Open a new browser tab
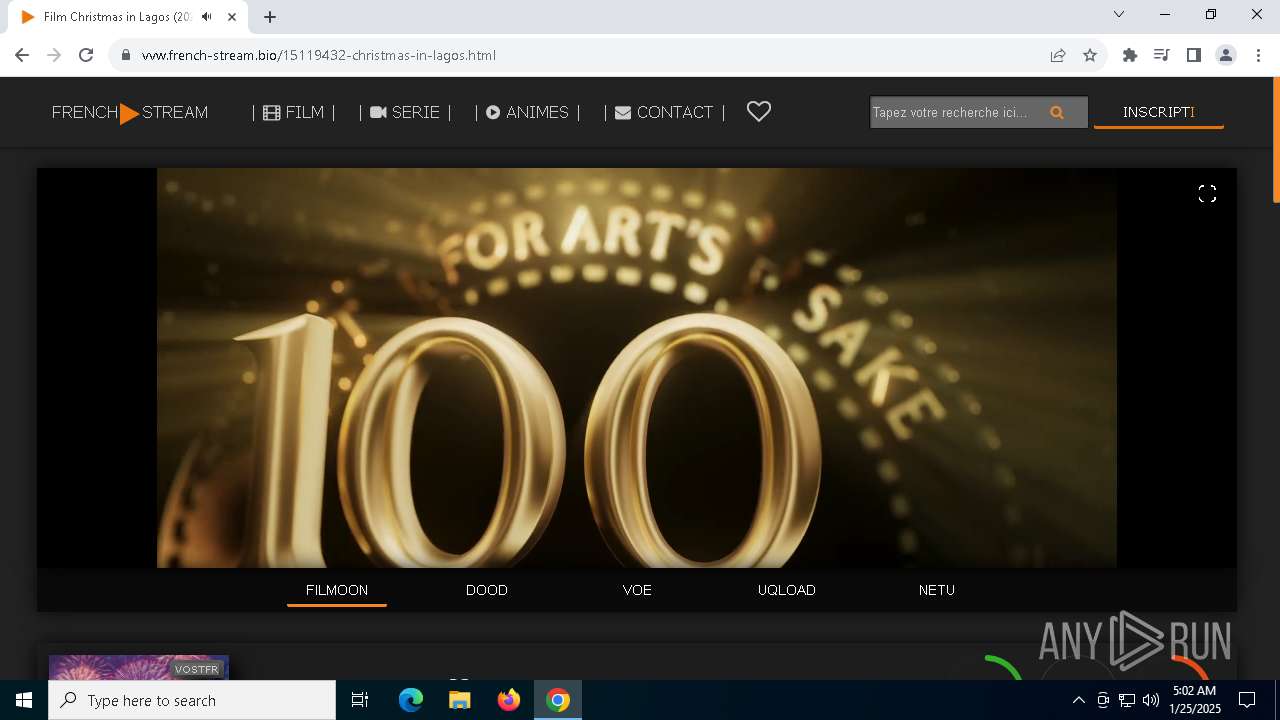Screen dimensions: 1280x720 pos(270,17)
